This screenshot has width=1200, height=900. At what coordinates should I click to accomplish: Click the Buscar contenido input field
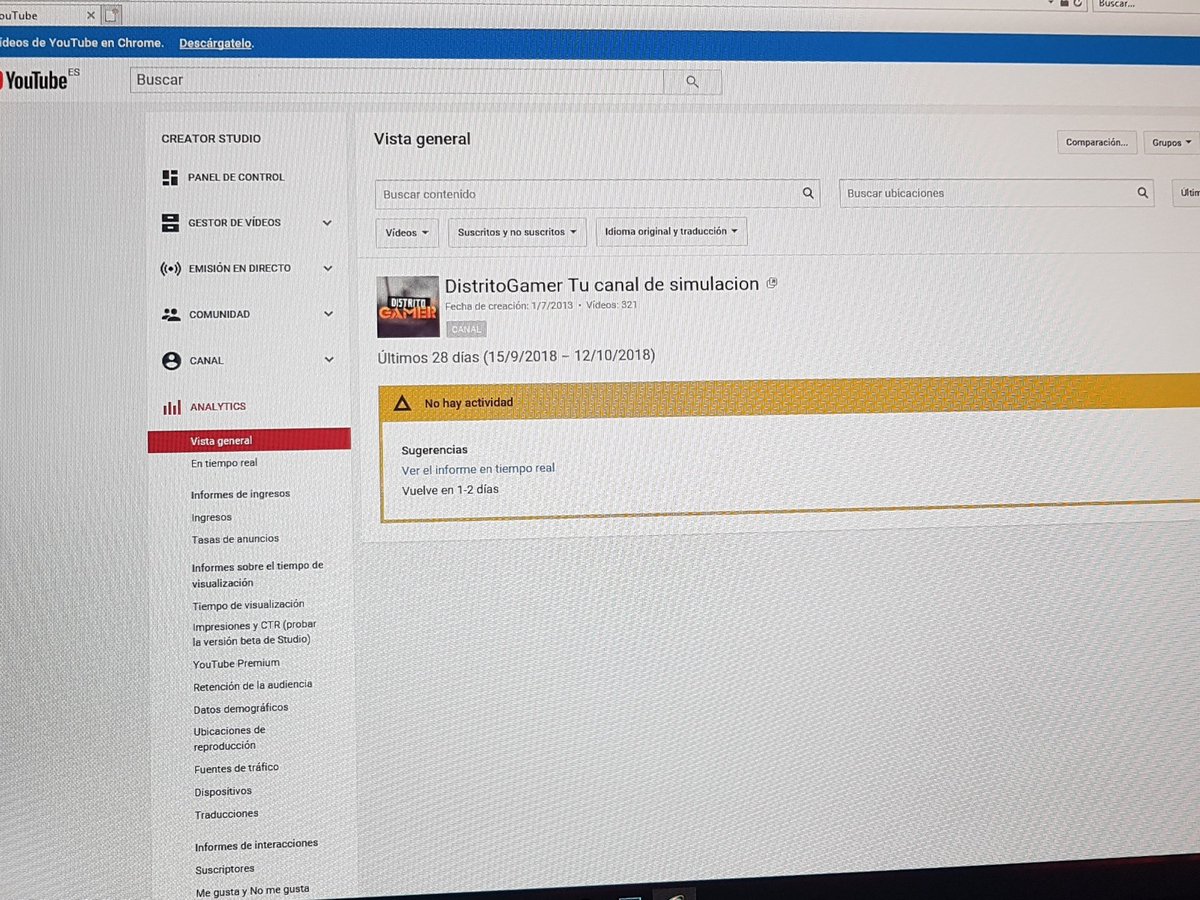click(598, 194)
